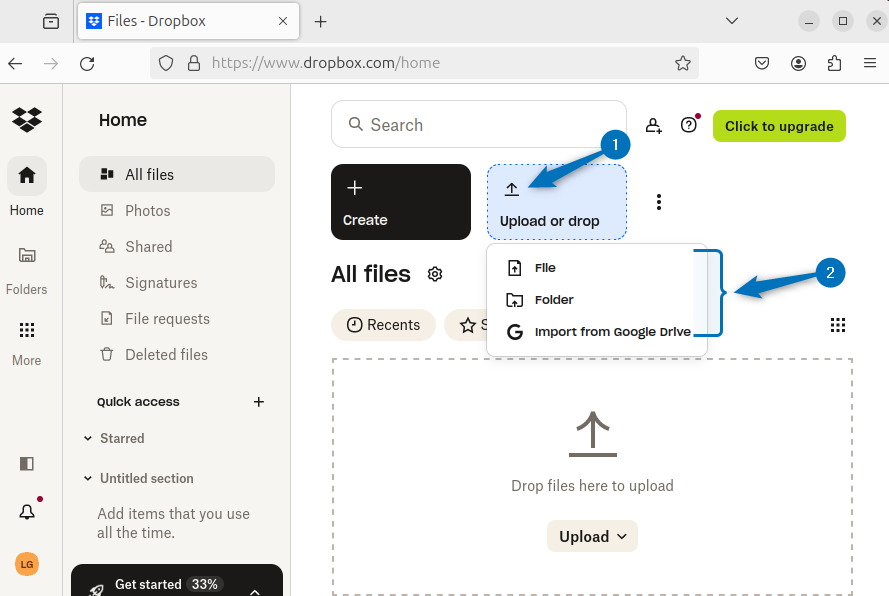
Task: Click the Dropbox logo icon
Action: pyautogui.click(x=27, y=120)
